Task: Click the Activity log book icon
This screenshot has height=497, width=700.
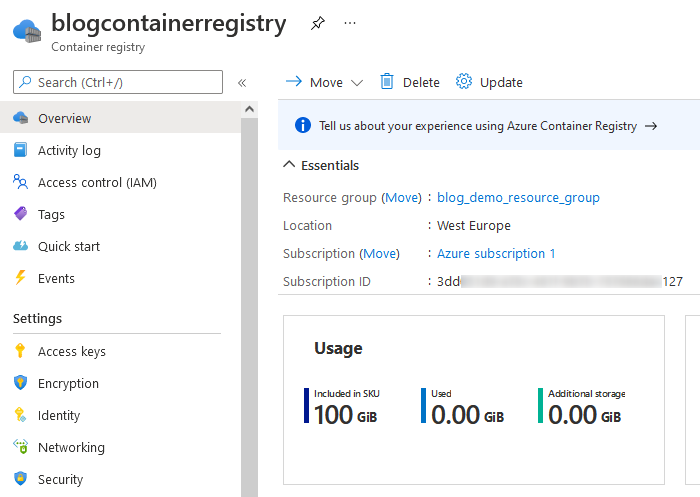Action: click(x=21, y=150)
